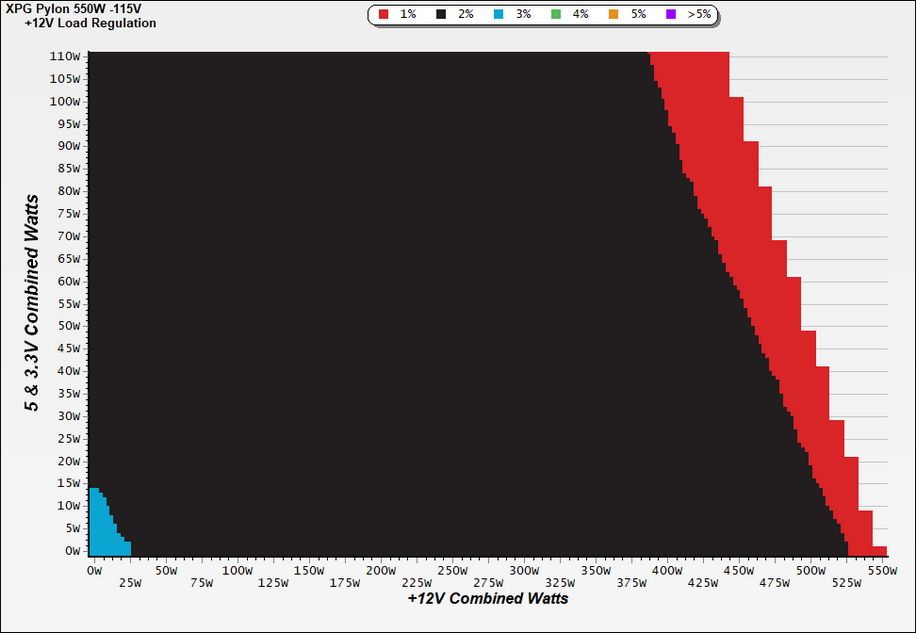Click the 15W y-axis label
The image size is (916, 633).
click(x=68, y=484)
